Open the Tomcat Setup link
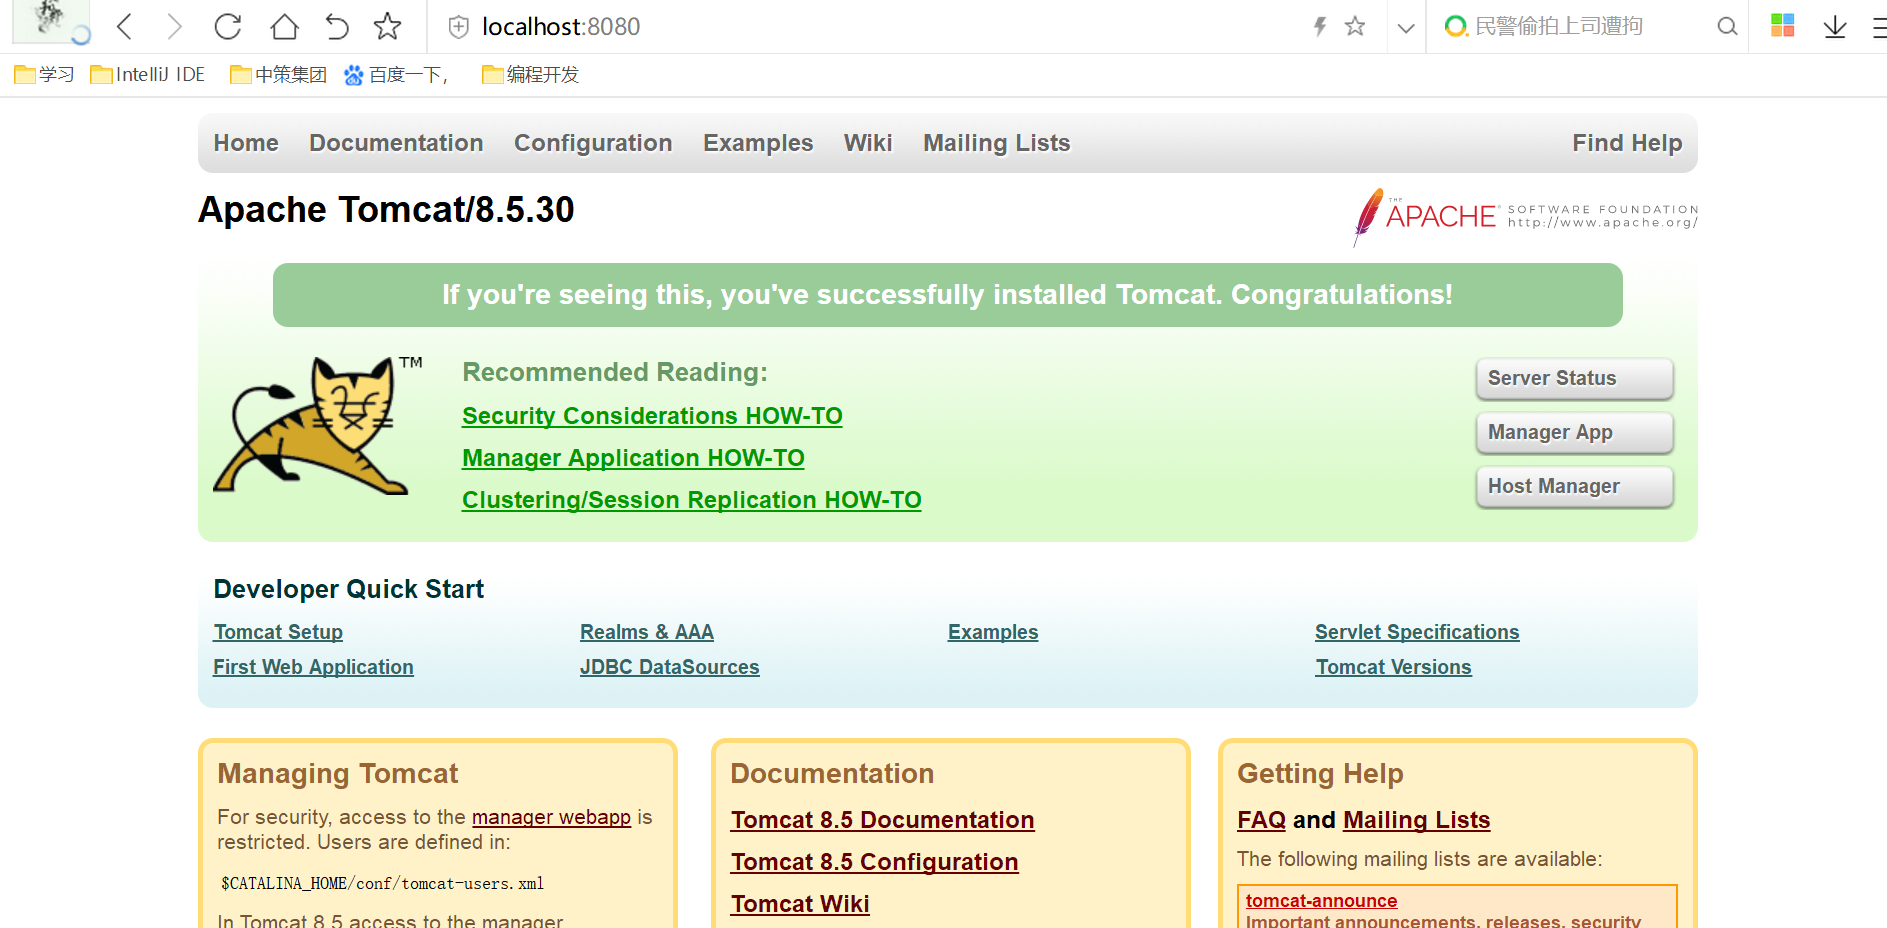The height and width of the screenshot is (928, 1887). [278, 632]
